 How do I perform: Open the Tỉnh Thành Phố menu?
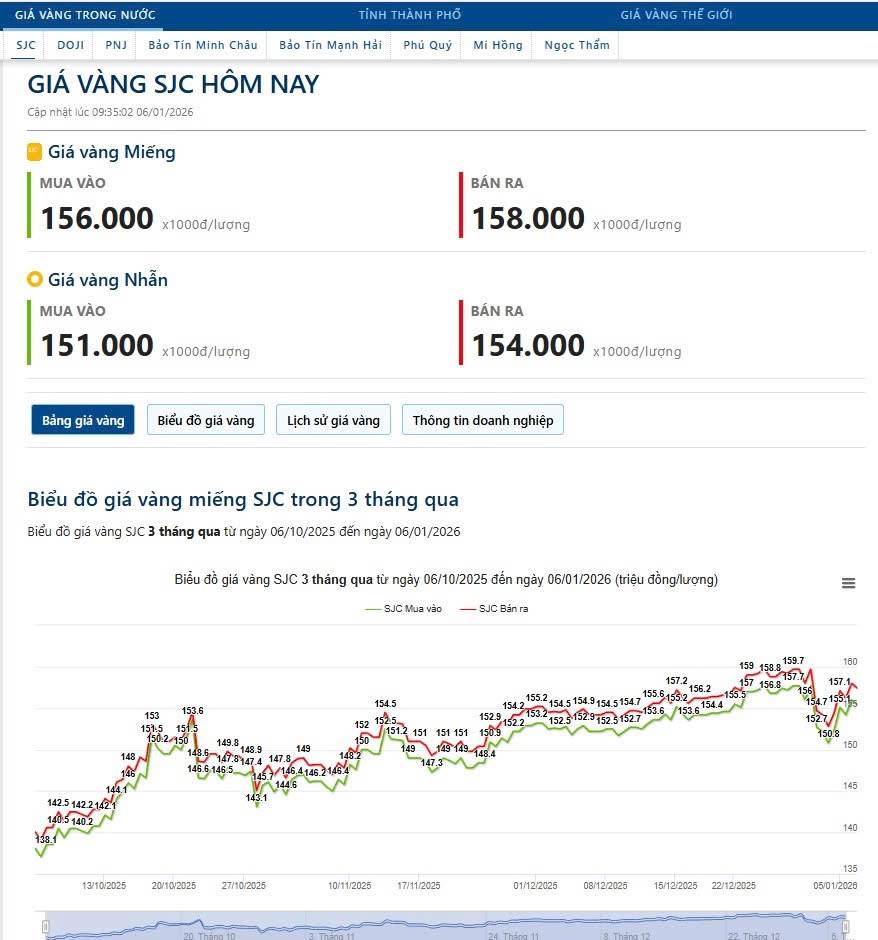click(x=410, y=15)
